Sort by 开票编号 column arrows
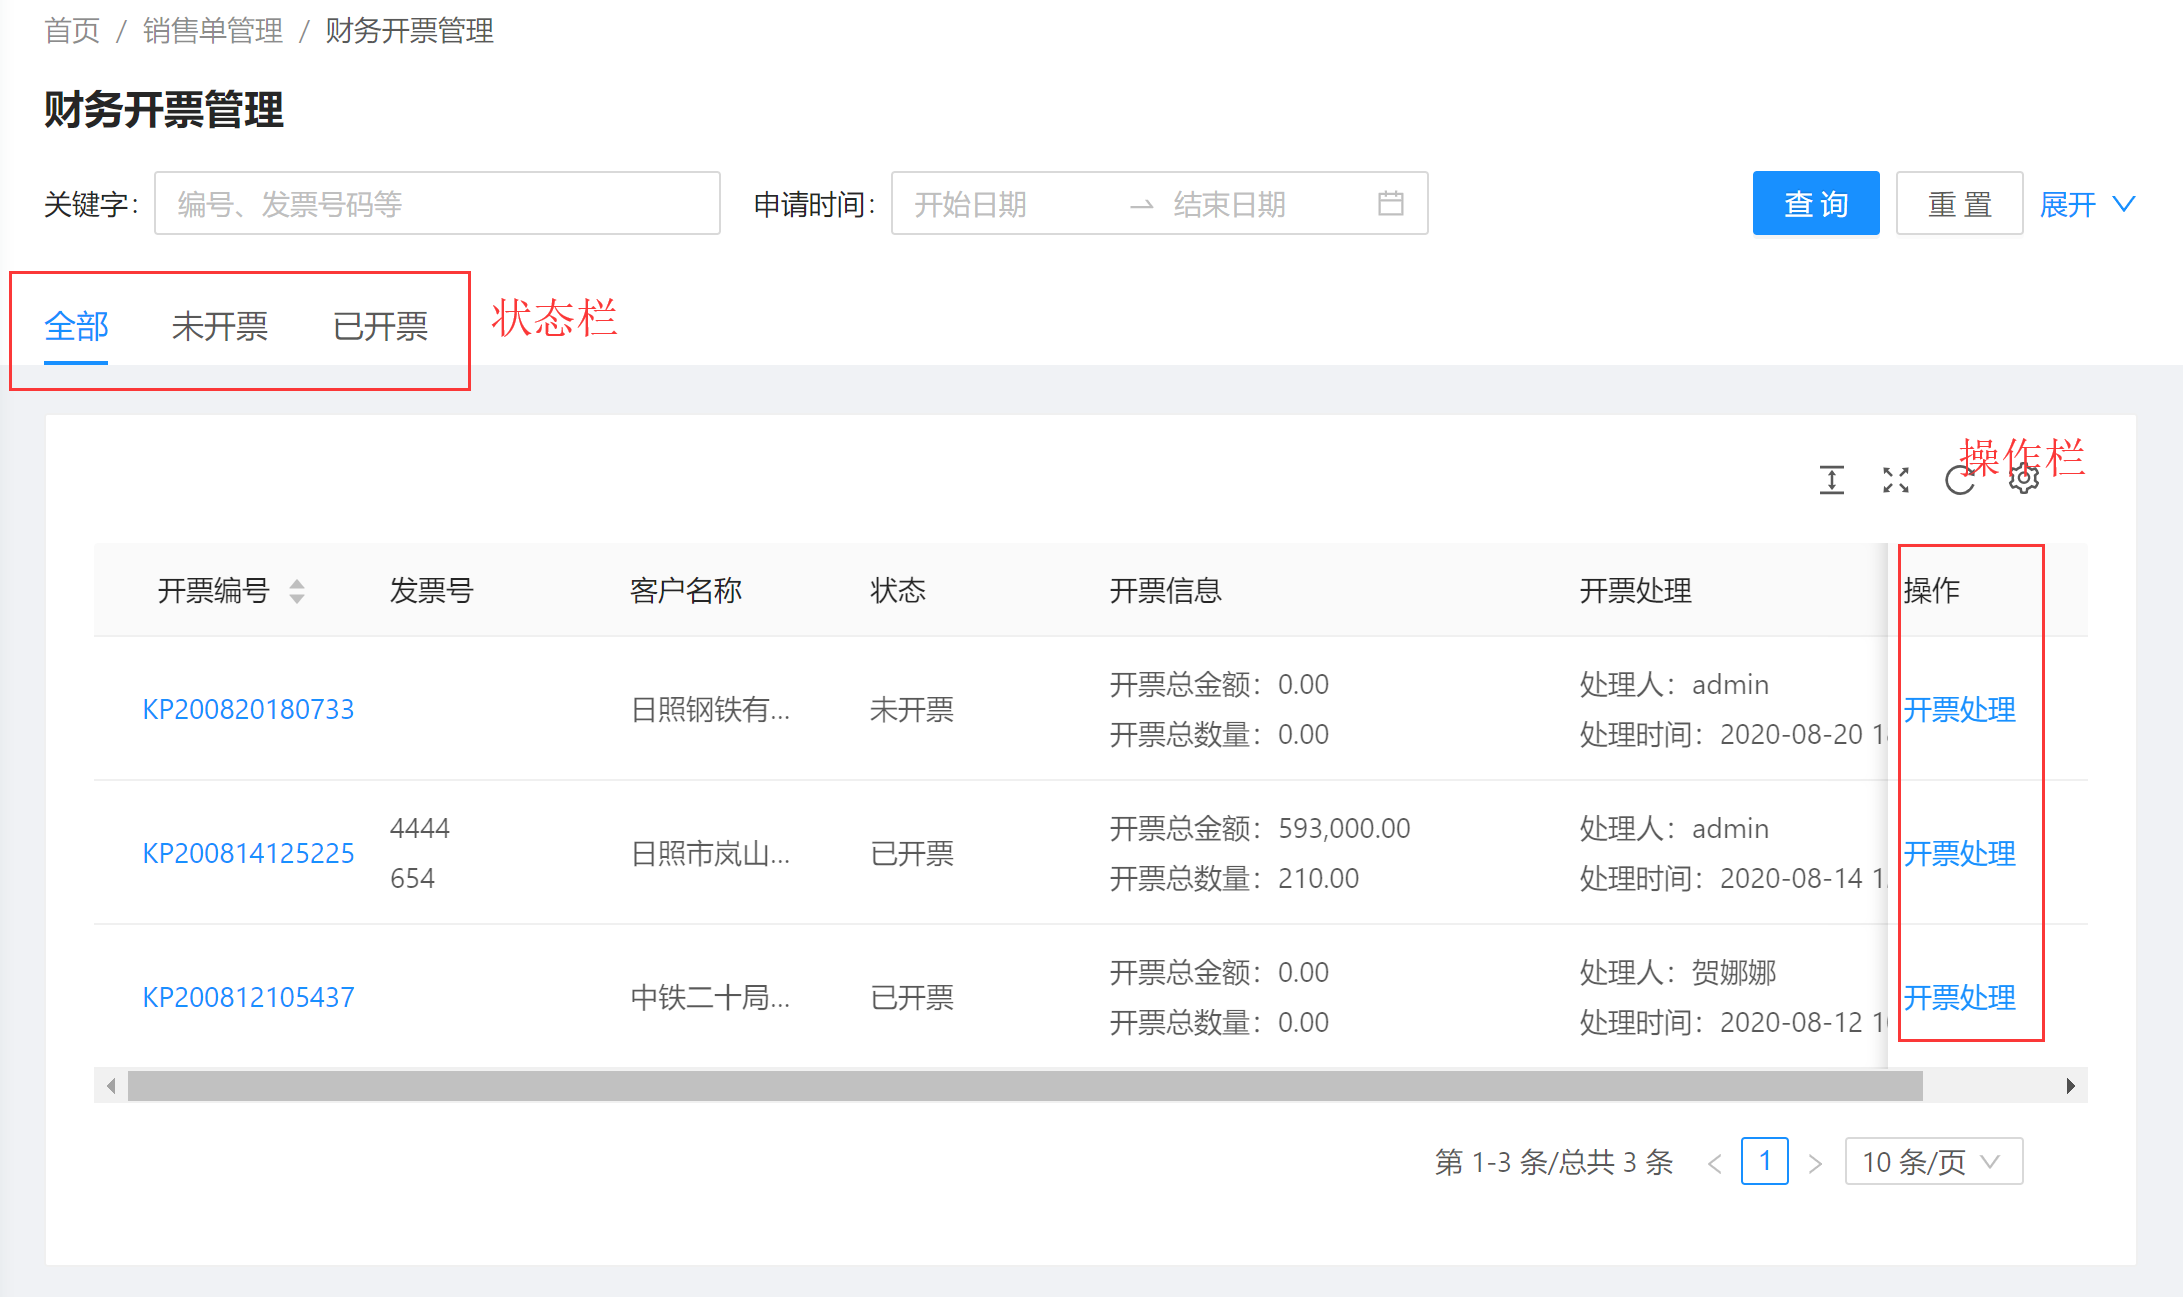This screenshot has width=2183, height=1297. (x=297, y=591)
